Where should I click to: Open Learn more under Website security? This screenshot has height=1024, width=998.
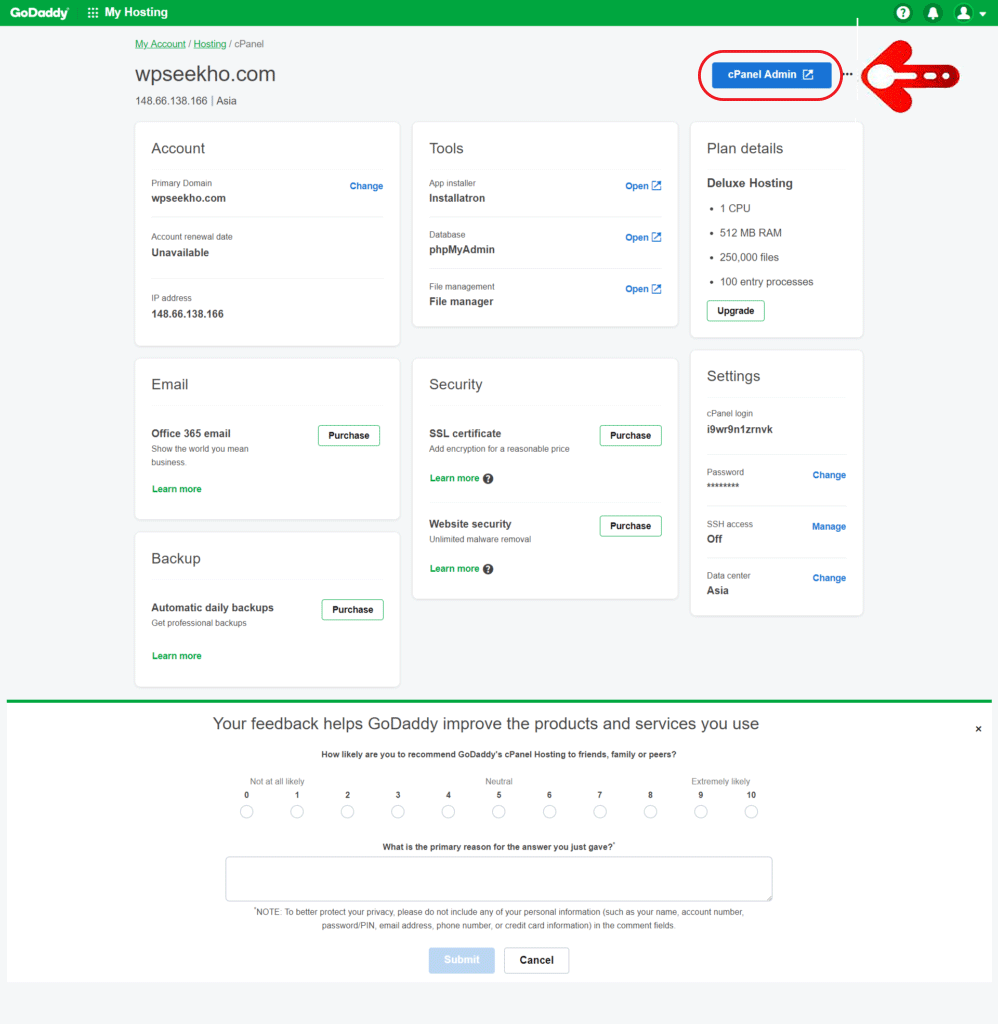click(x=455, y=569)
